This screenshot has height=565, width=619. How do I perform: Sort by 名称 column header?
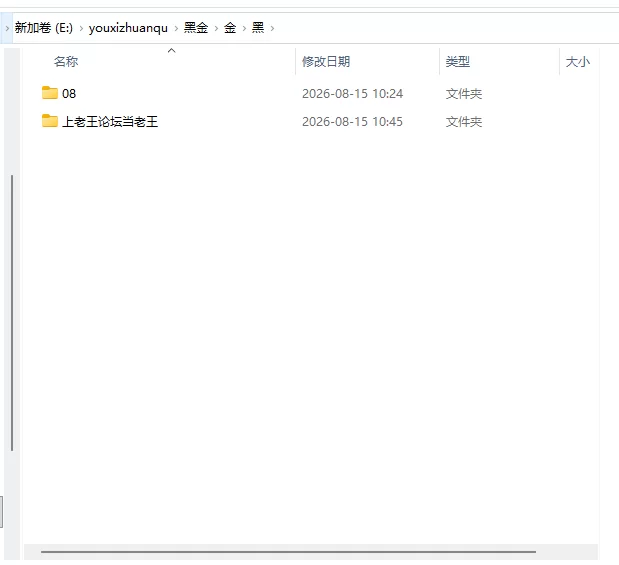(66, 62)
